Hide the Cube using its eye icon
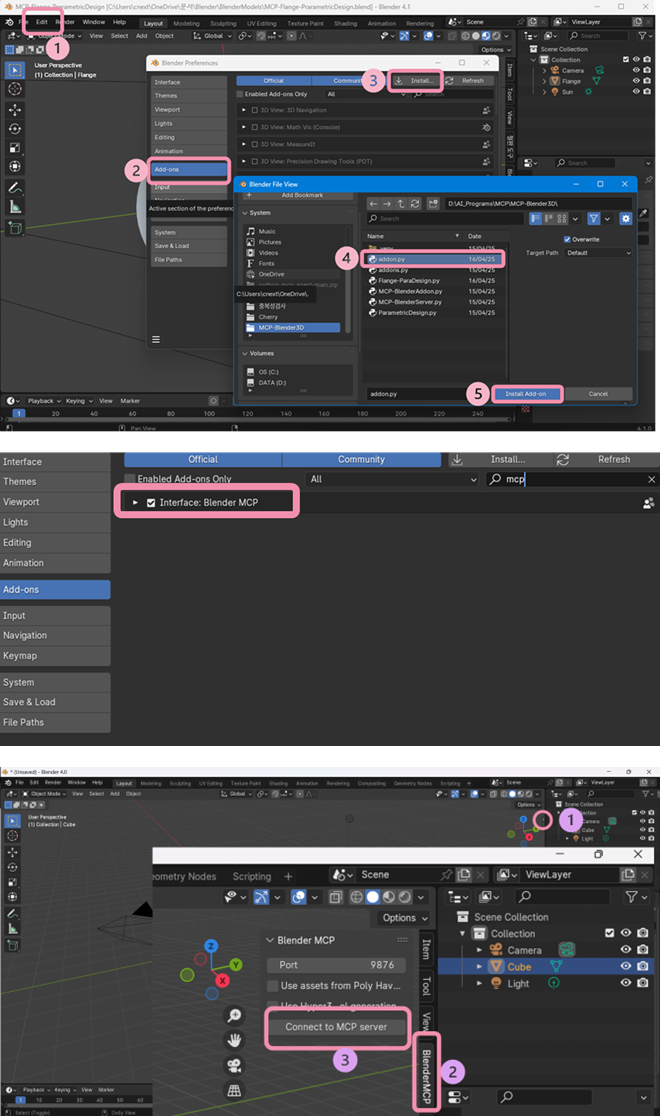The height and width of the screenshot is (1116, 660). click(x=626, y=967)
